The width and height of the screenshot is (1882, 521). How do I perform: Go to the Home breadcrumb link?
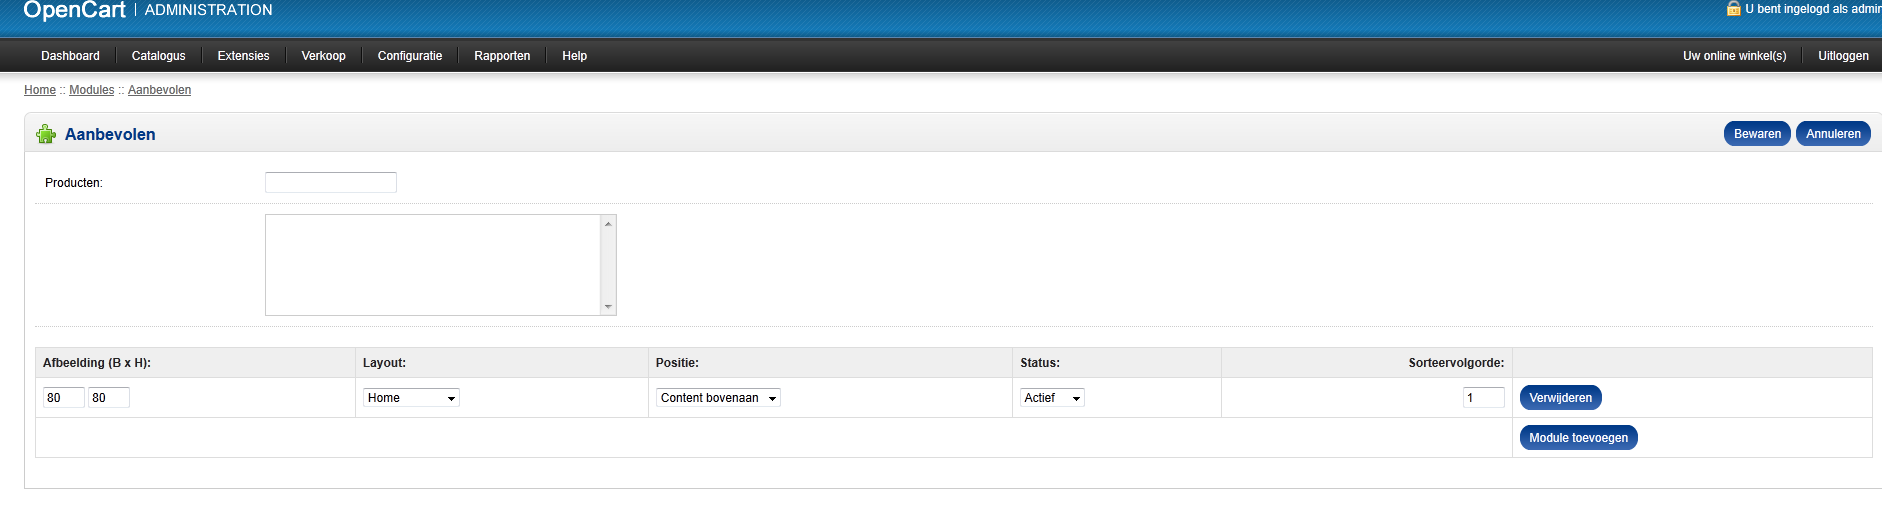pos(40,90)
